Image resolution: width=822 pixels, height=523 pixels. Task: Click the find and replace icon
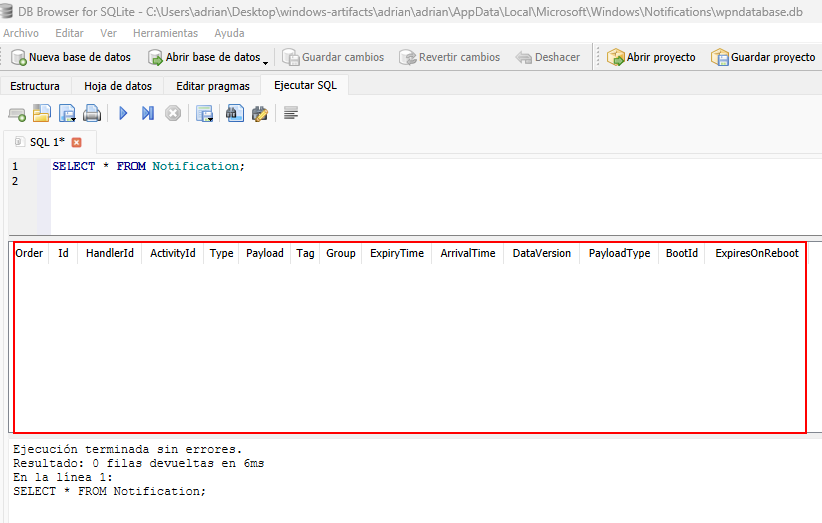[260, 114]
